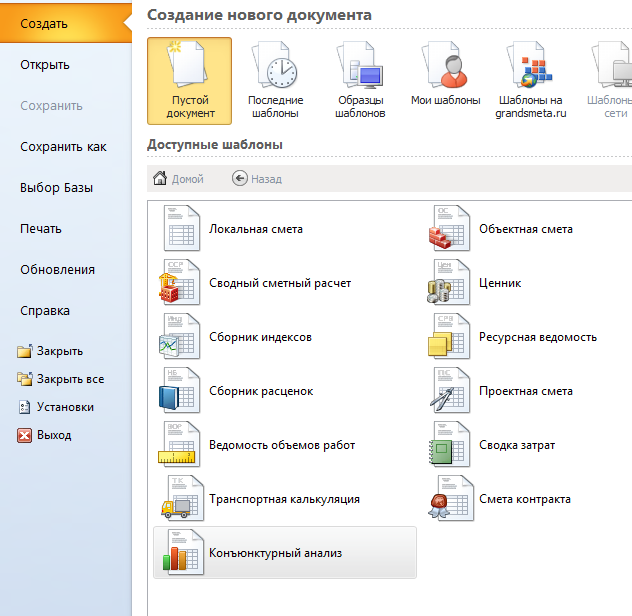Select the text Конъюнктурный анализ
The width and height of the screenshot is (632, 616).
click(275, 553)
